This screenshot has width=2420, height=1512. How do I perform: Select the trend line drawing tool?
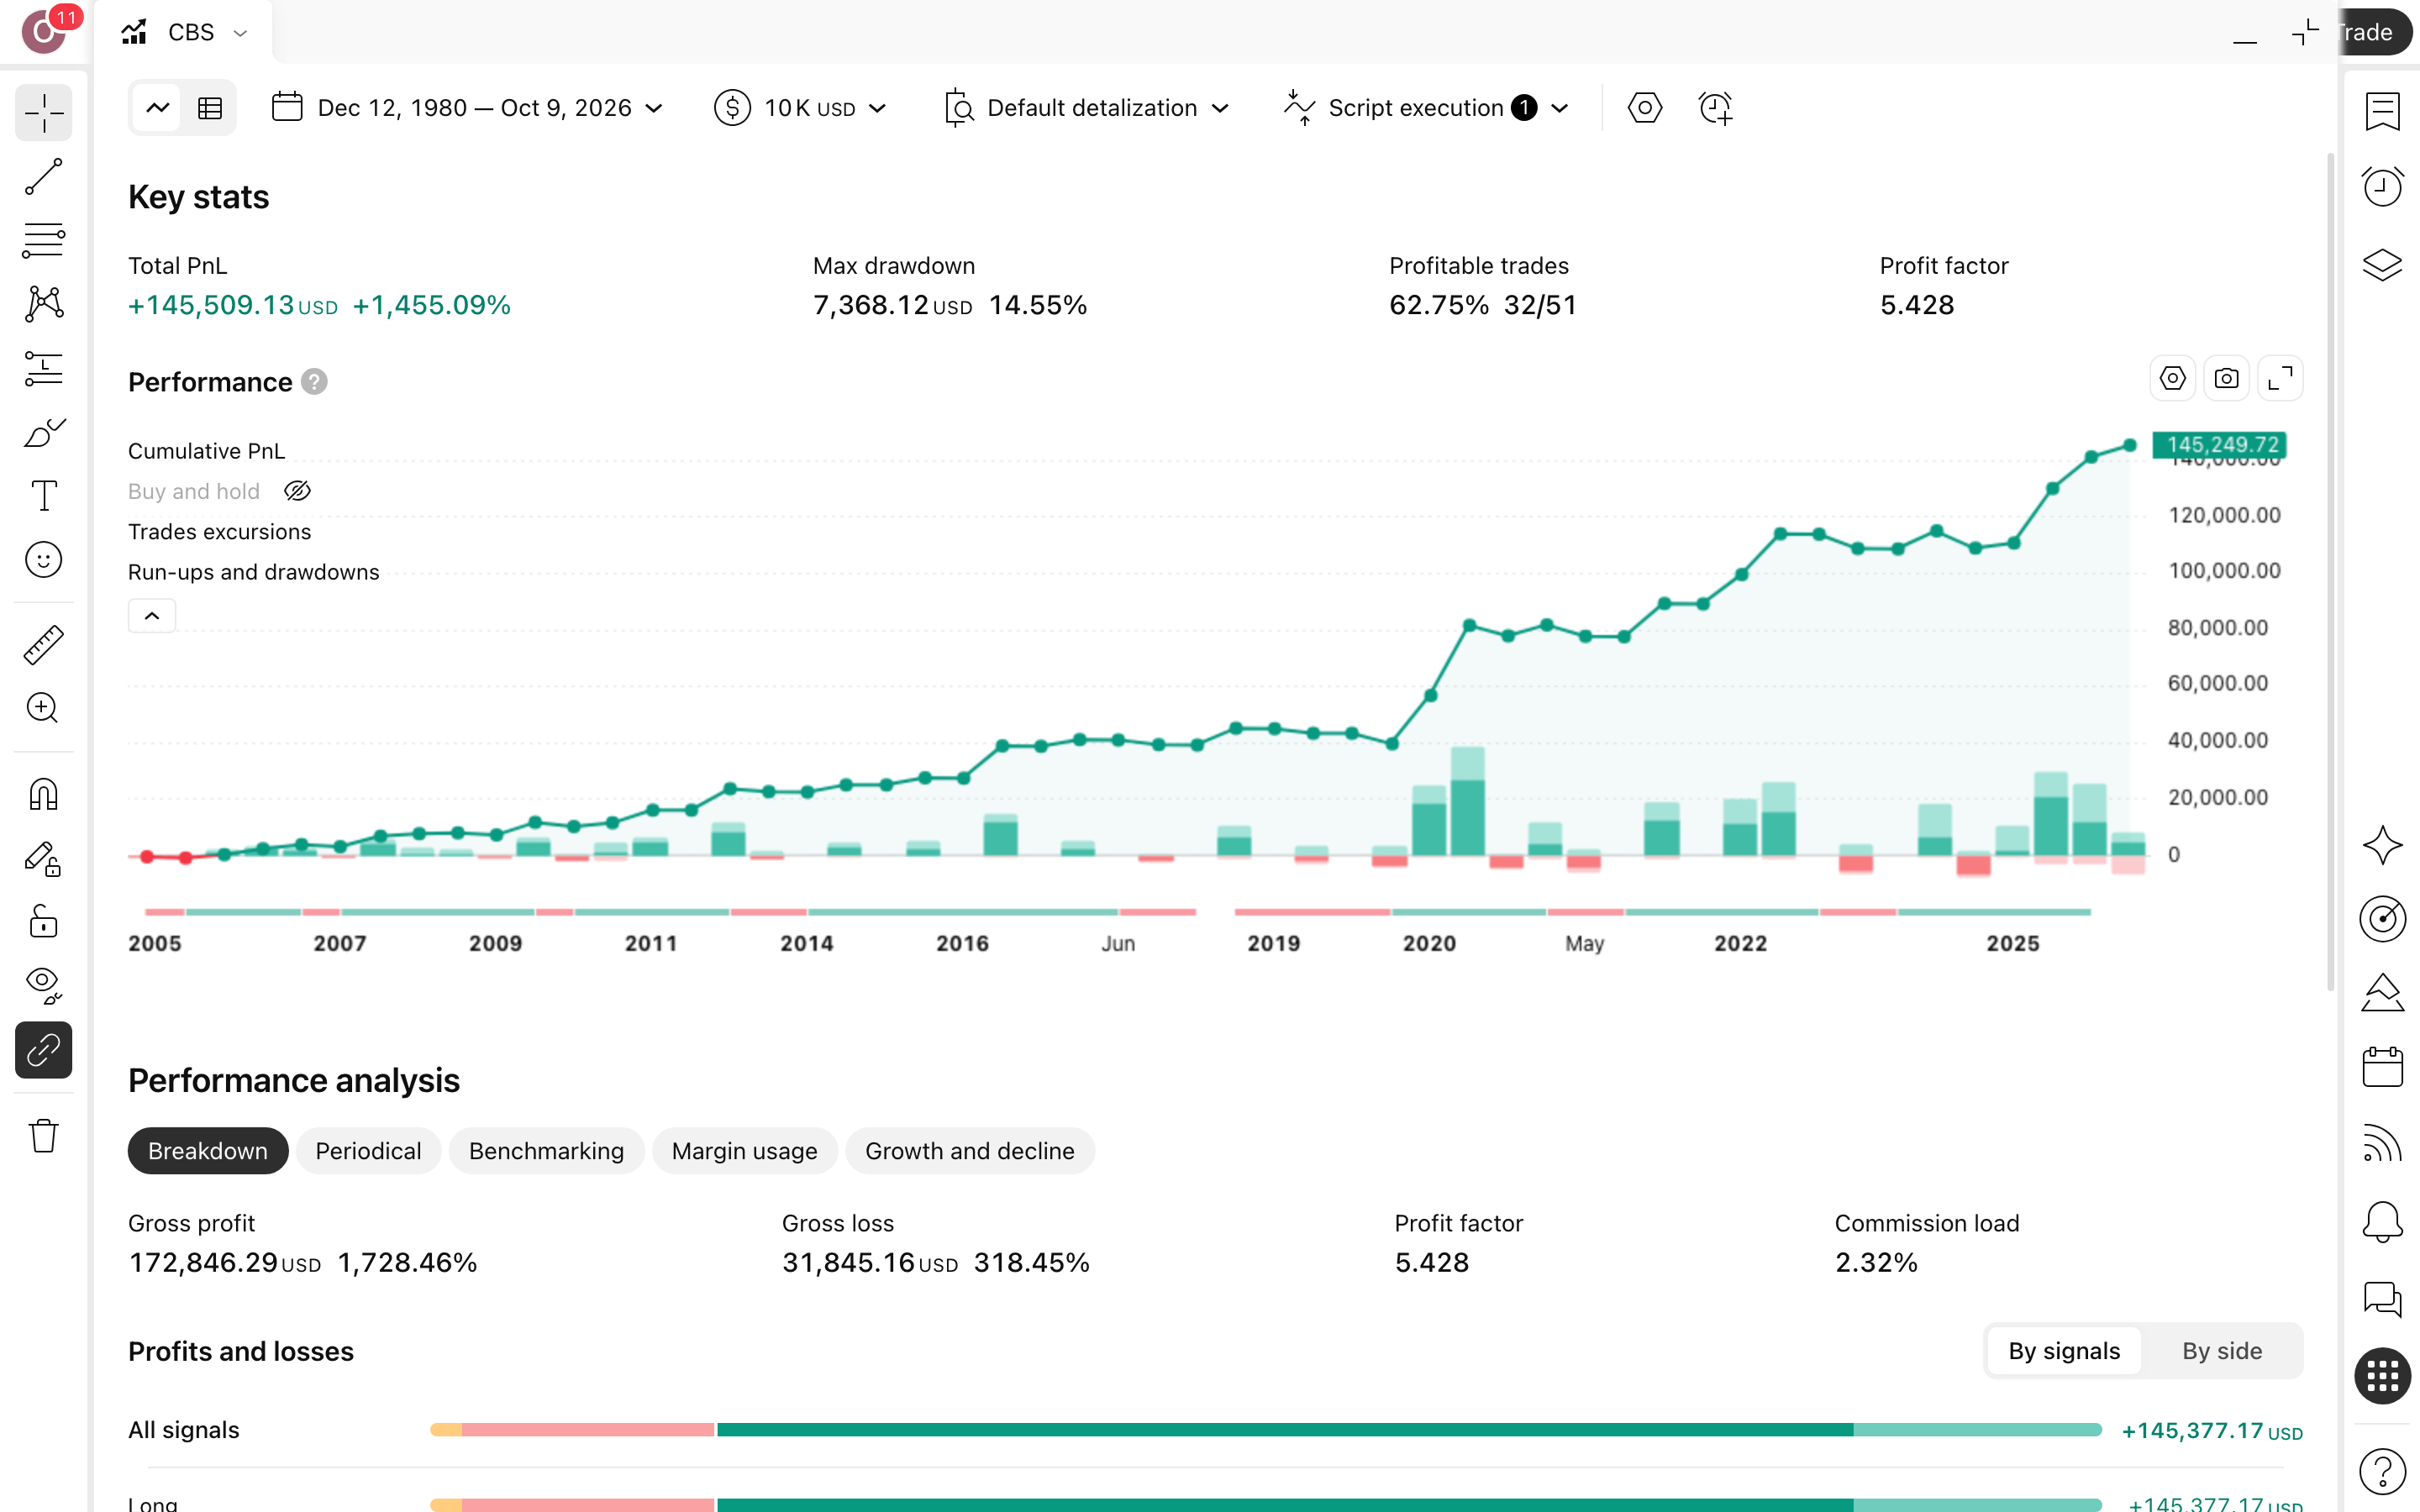[x=44, y=176]
